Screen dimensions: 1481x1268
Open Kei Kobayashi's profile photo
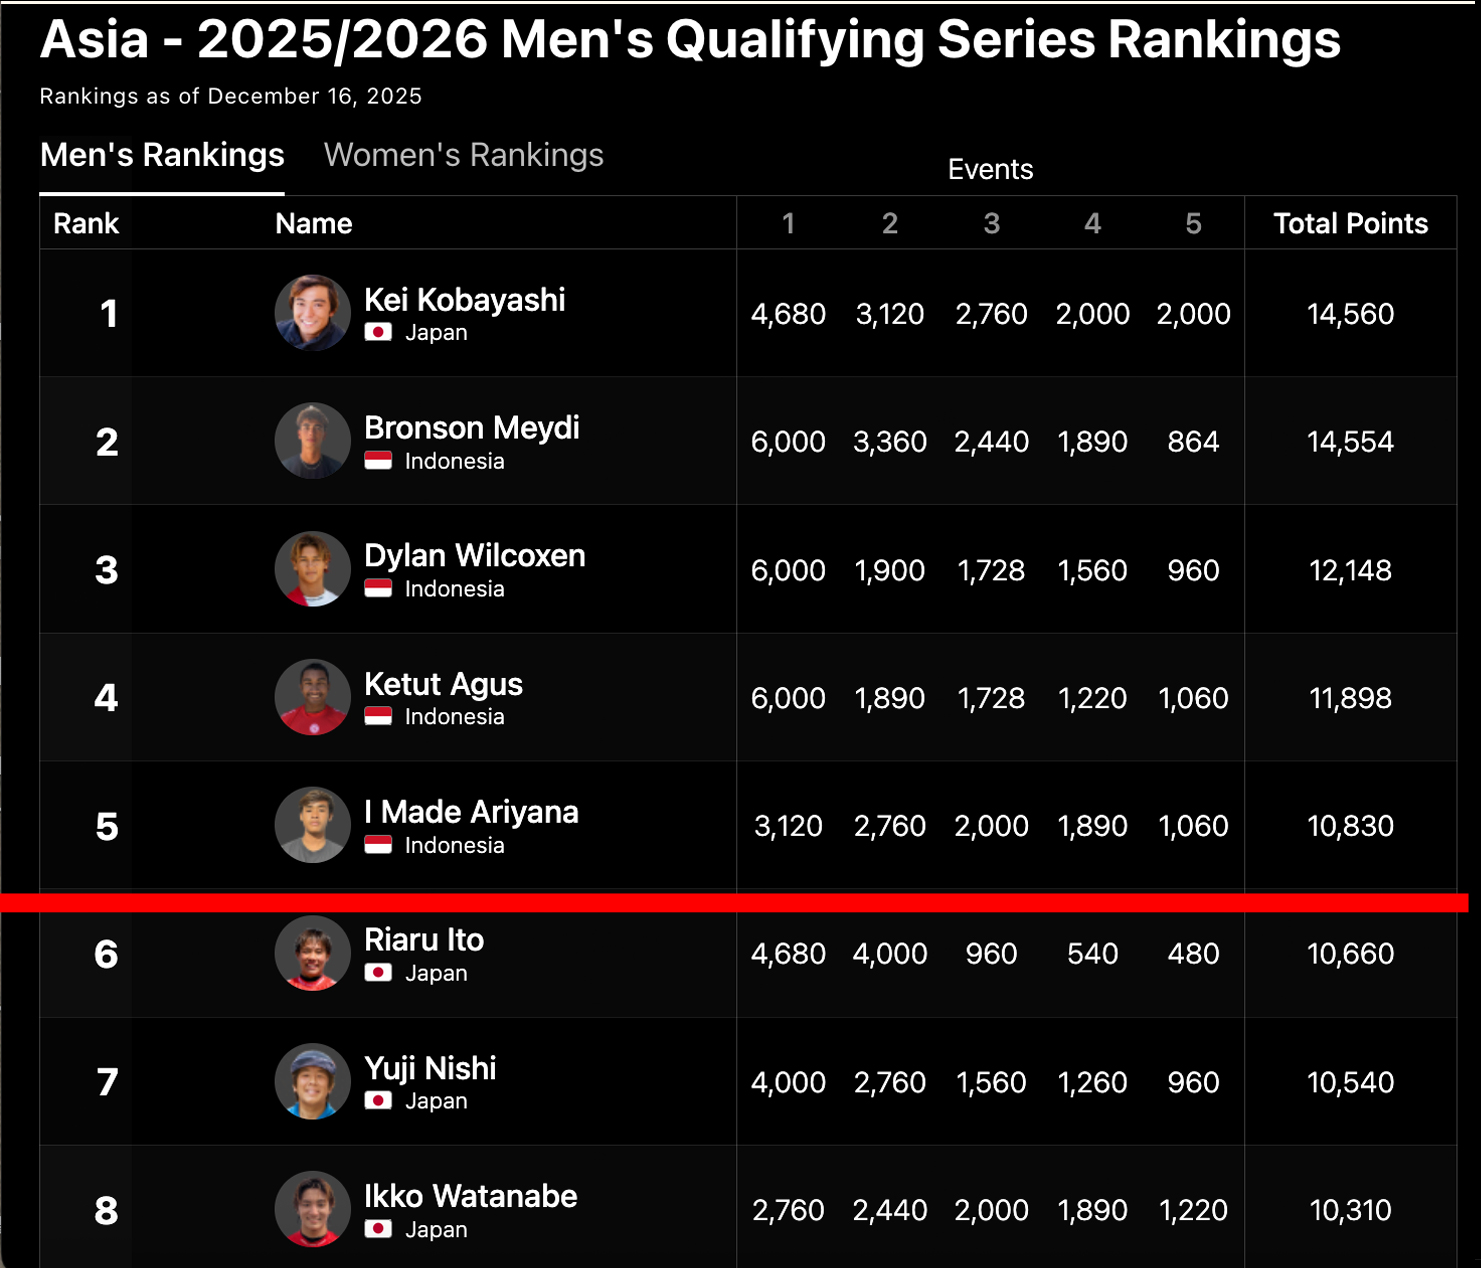pos(312,313)
